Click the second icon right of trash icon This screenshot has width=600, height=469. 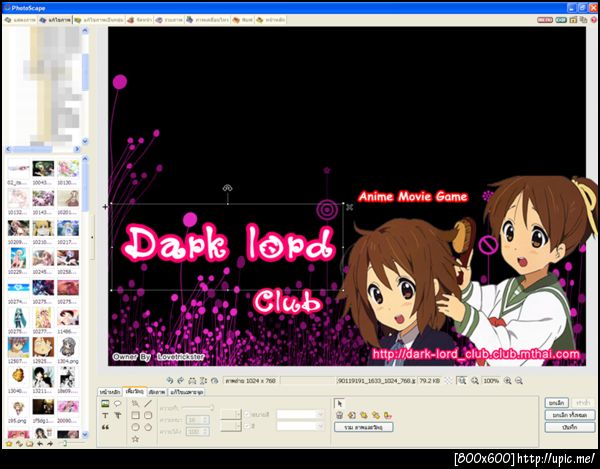coord(364,415)
